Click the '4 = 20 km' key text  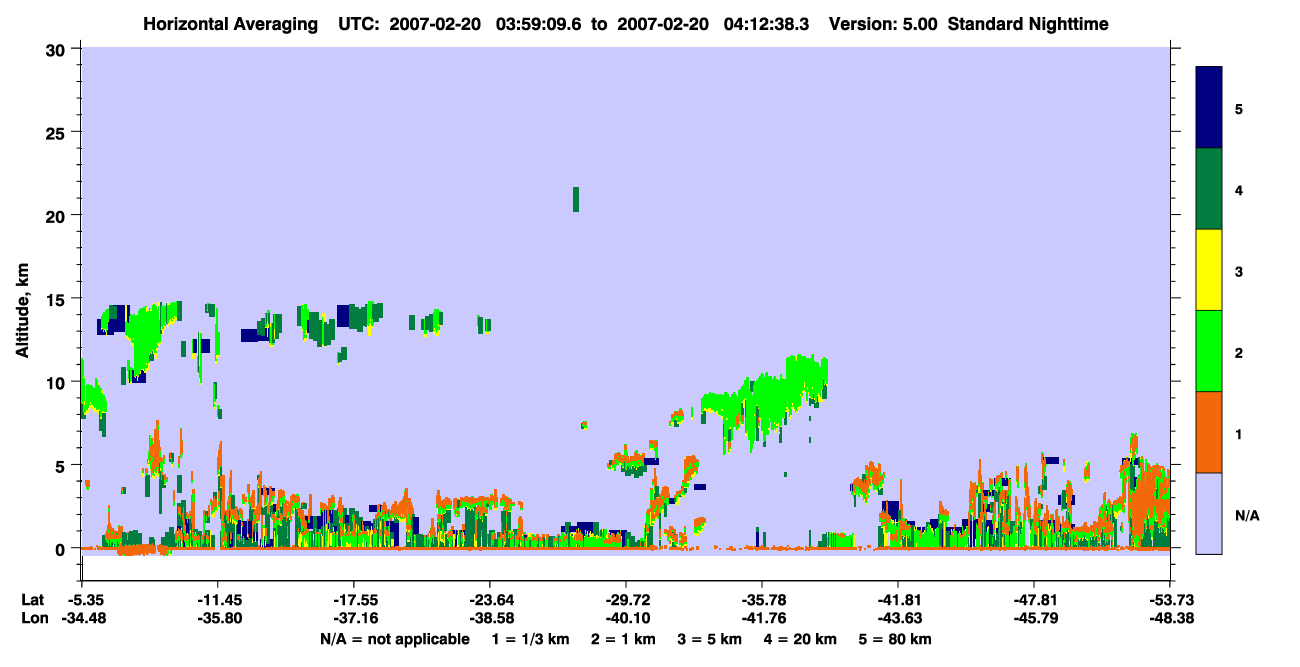point(802,639)
